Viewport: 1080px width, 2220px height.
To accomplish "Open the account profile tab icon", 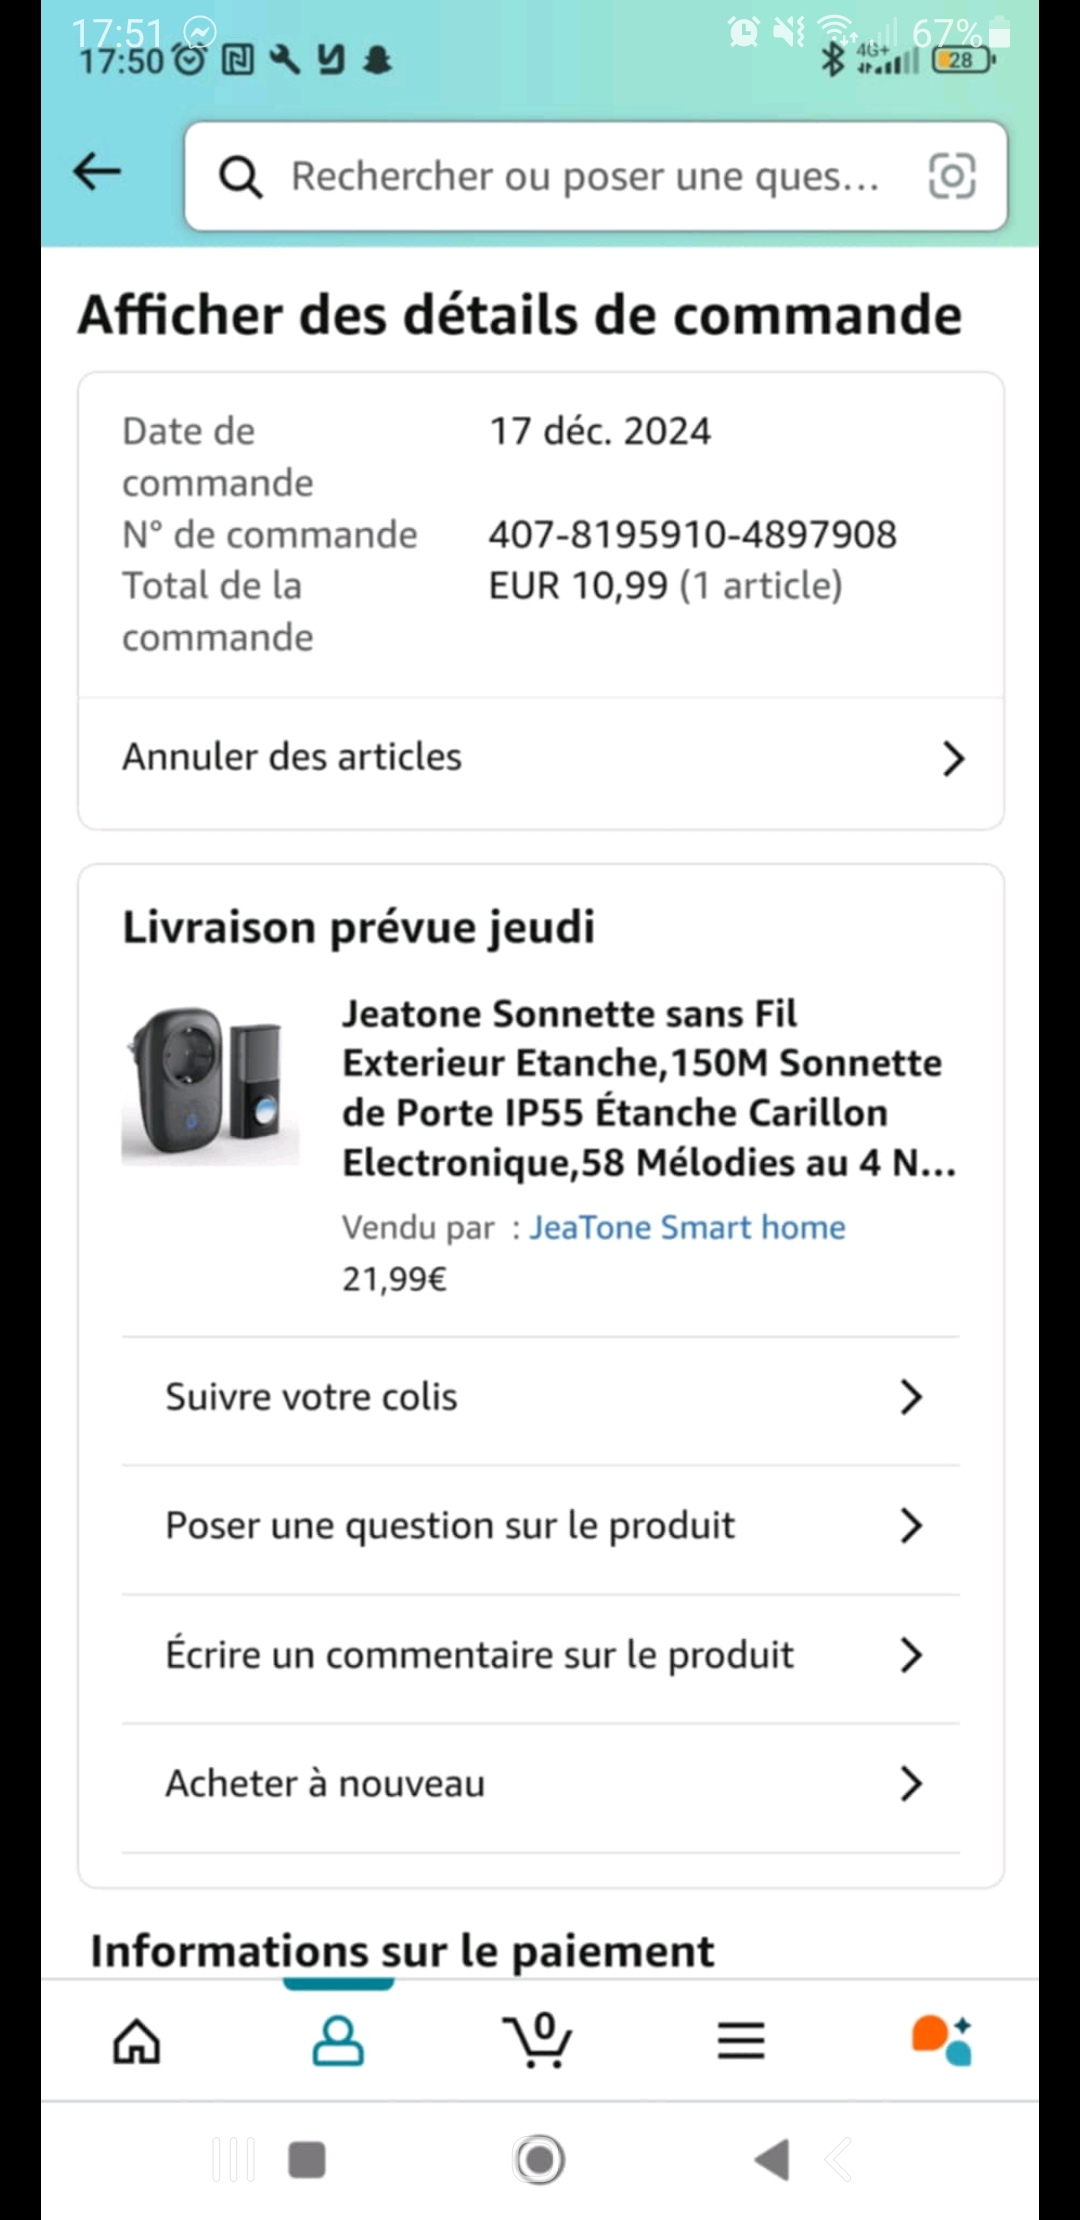I will [x=338, y=2040].
